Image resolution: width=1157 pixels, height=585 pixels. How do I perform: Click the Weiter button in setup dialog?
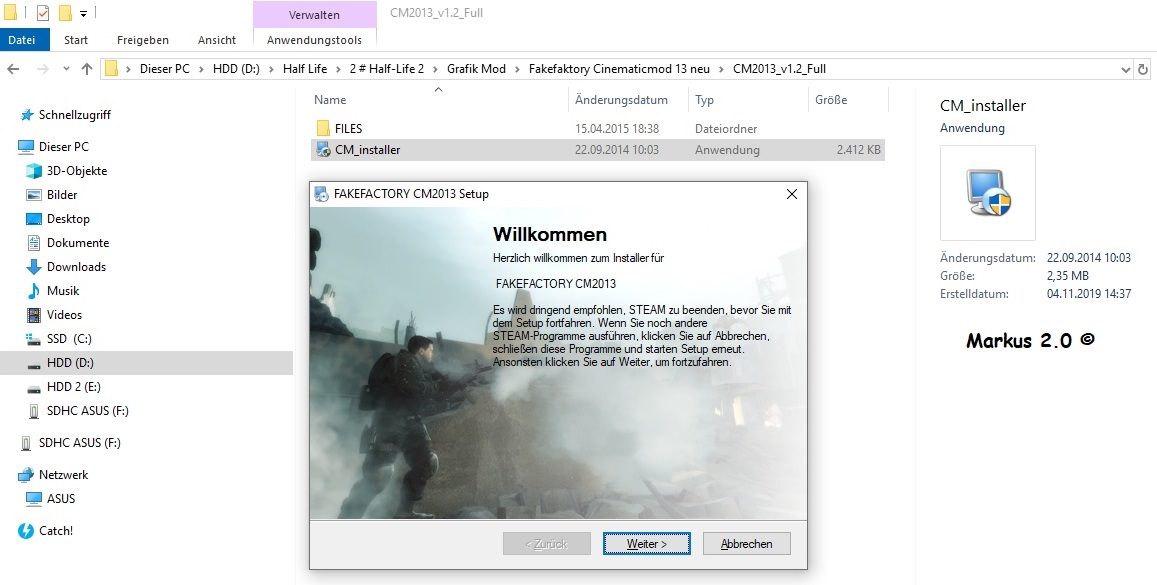[646, 544]
